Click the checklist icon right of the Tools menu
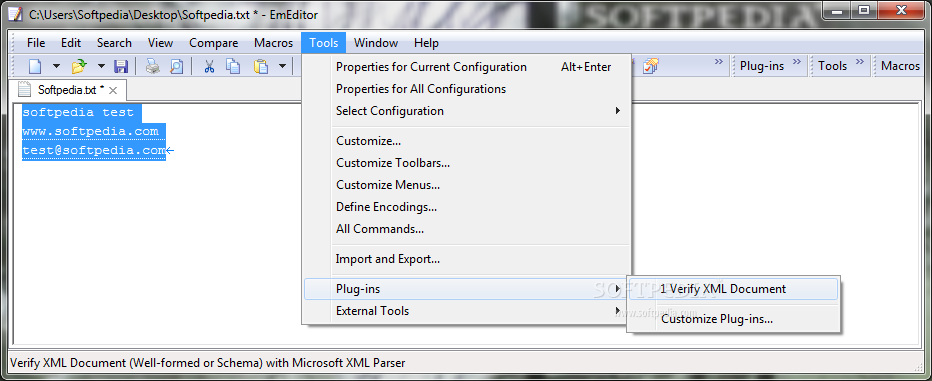 pyautogui.click(x=650, y=66)
